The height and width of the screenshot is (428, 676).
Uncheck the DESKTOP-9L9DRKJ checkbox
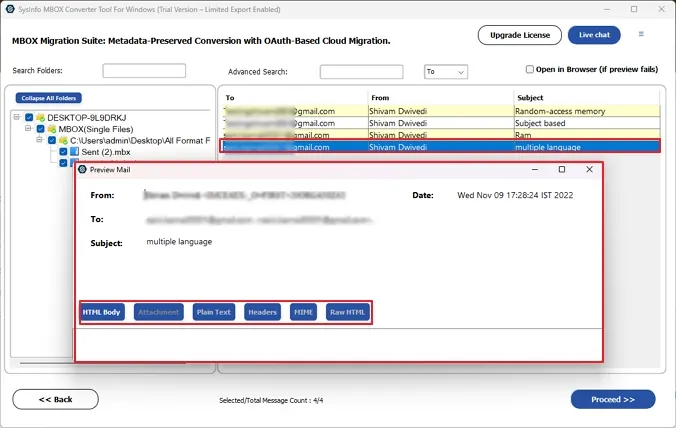click(x=29, y=118)
